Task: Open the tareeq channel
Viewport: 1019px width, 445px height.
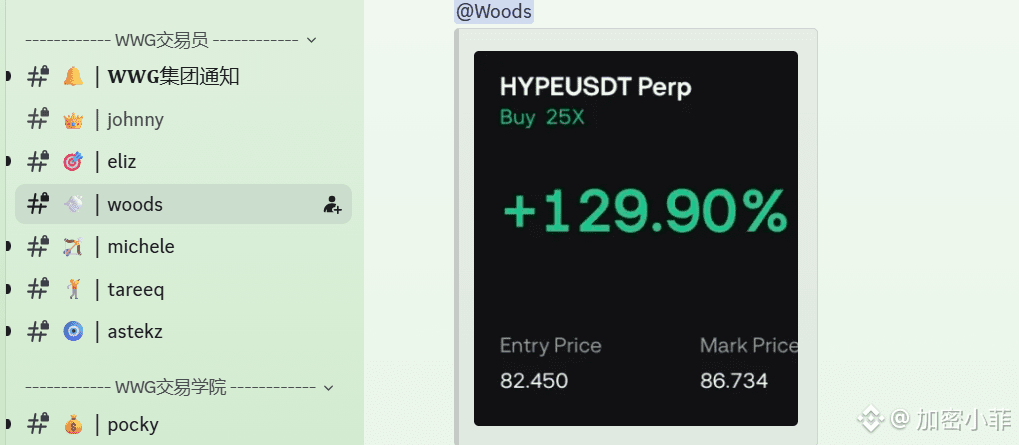Action: pyautogui.click(x=183, y=289)
